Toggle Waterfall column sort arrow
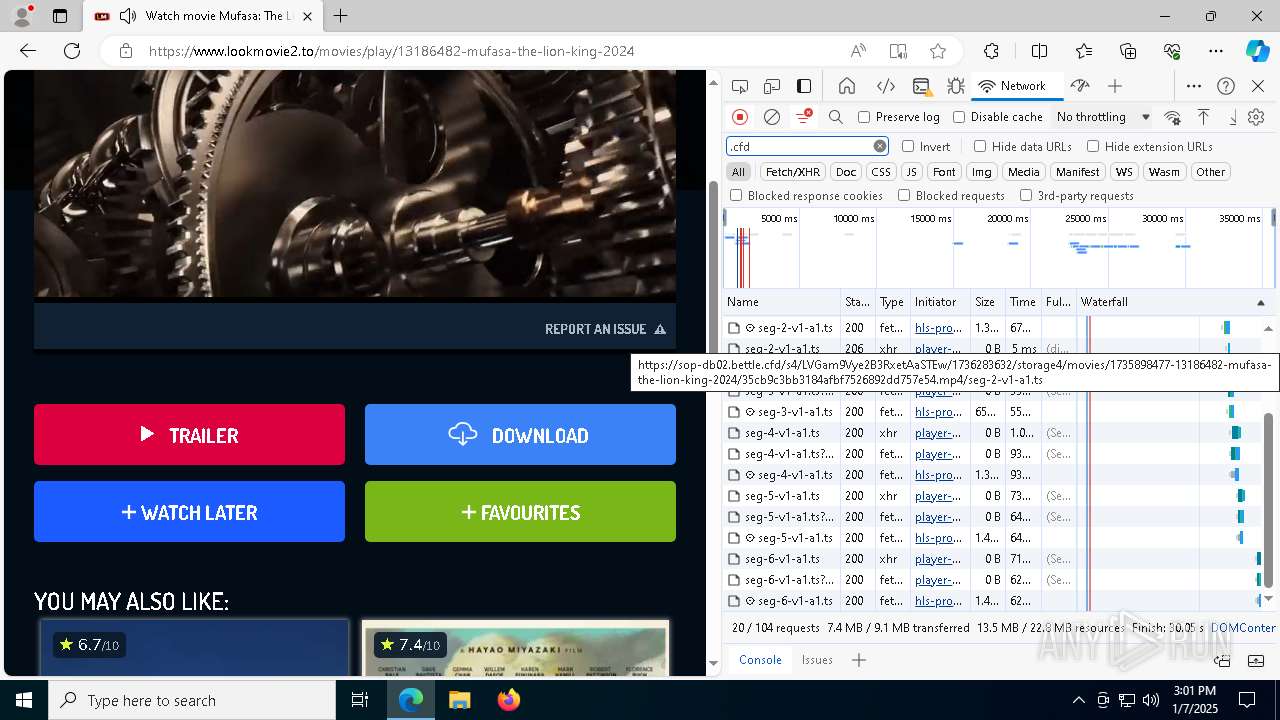Screen dimensions: 1280x720 tap(1261, 302)
